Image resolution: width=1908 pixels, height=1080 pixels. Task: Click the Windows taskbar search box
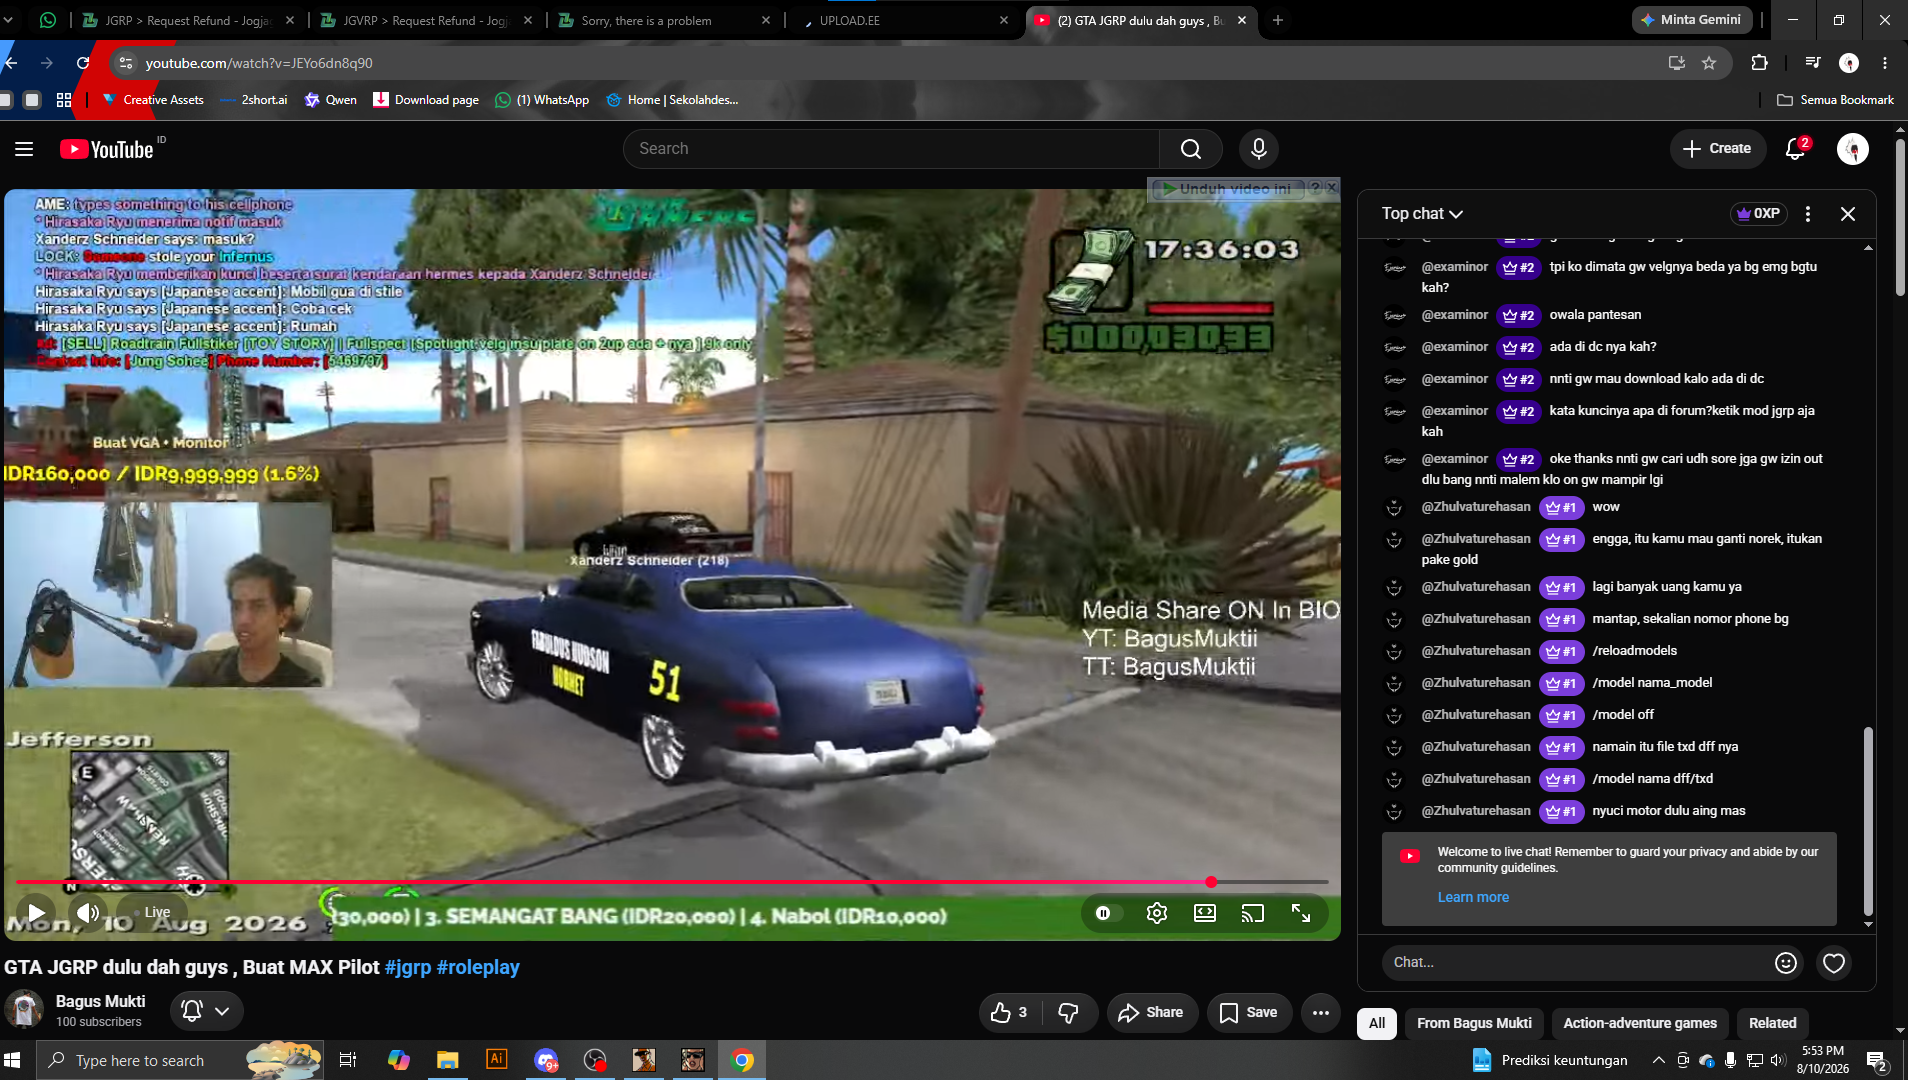click(x=180, y=1060)
